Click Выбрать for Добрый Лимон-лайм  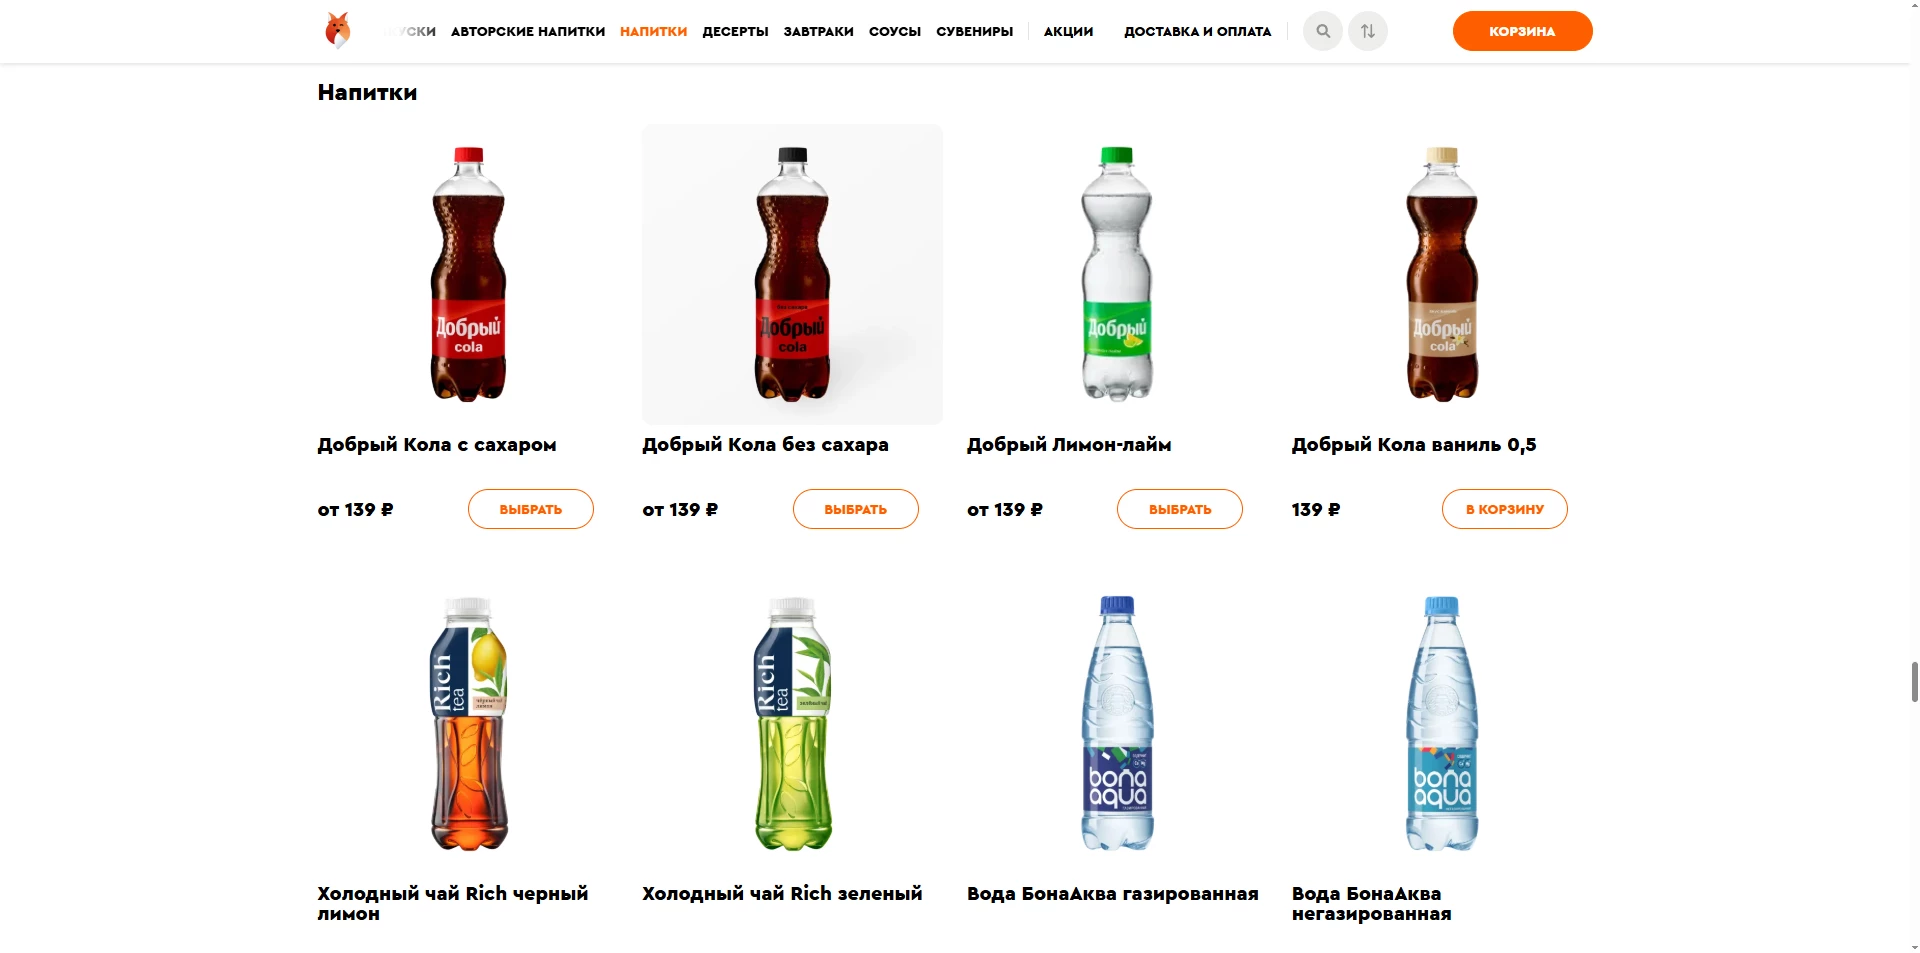pos(1179,509)
